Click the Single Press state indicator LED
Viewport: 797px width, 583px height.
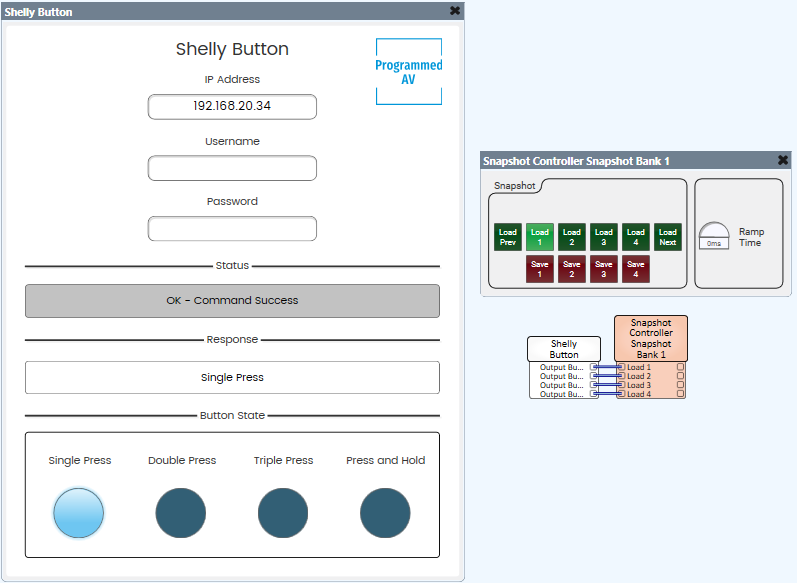click(x=79, y=513)
